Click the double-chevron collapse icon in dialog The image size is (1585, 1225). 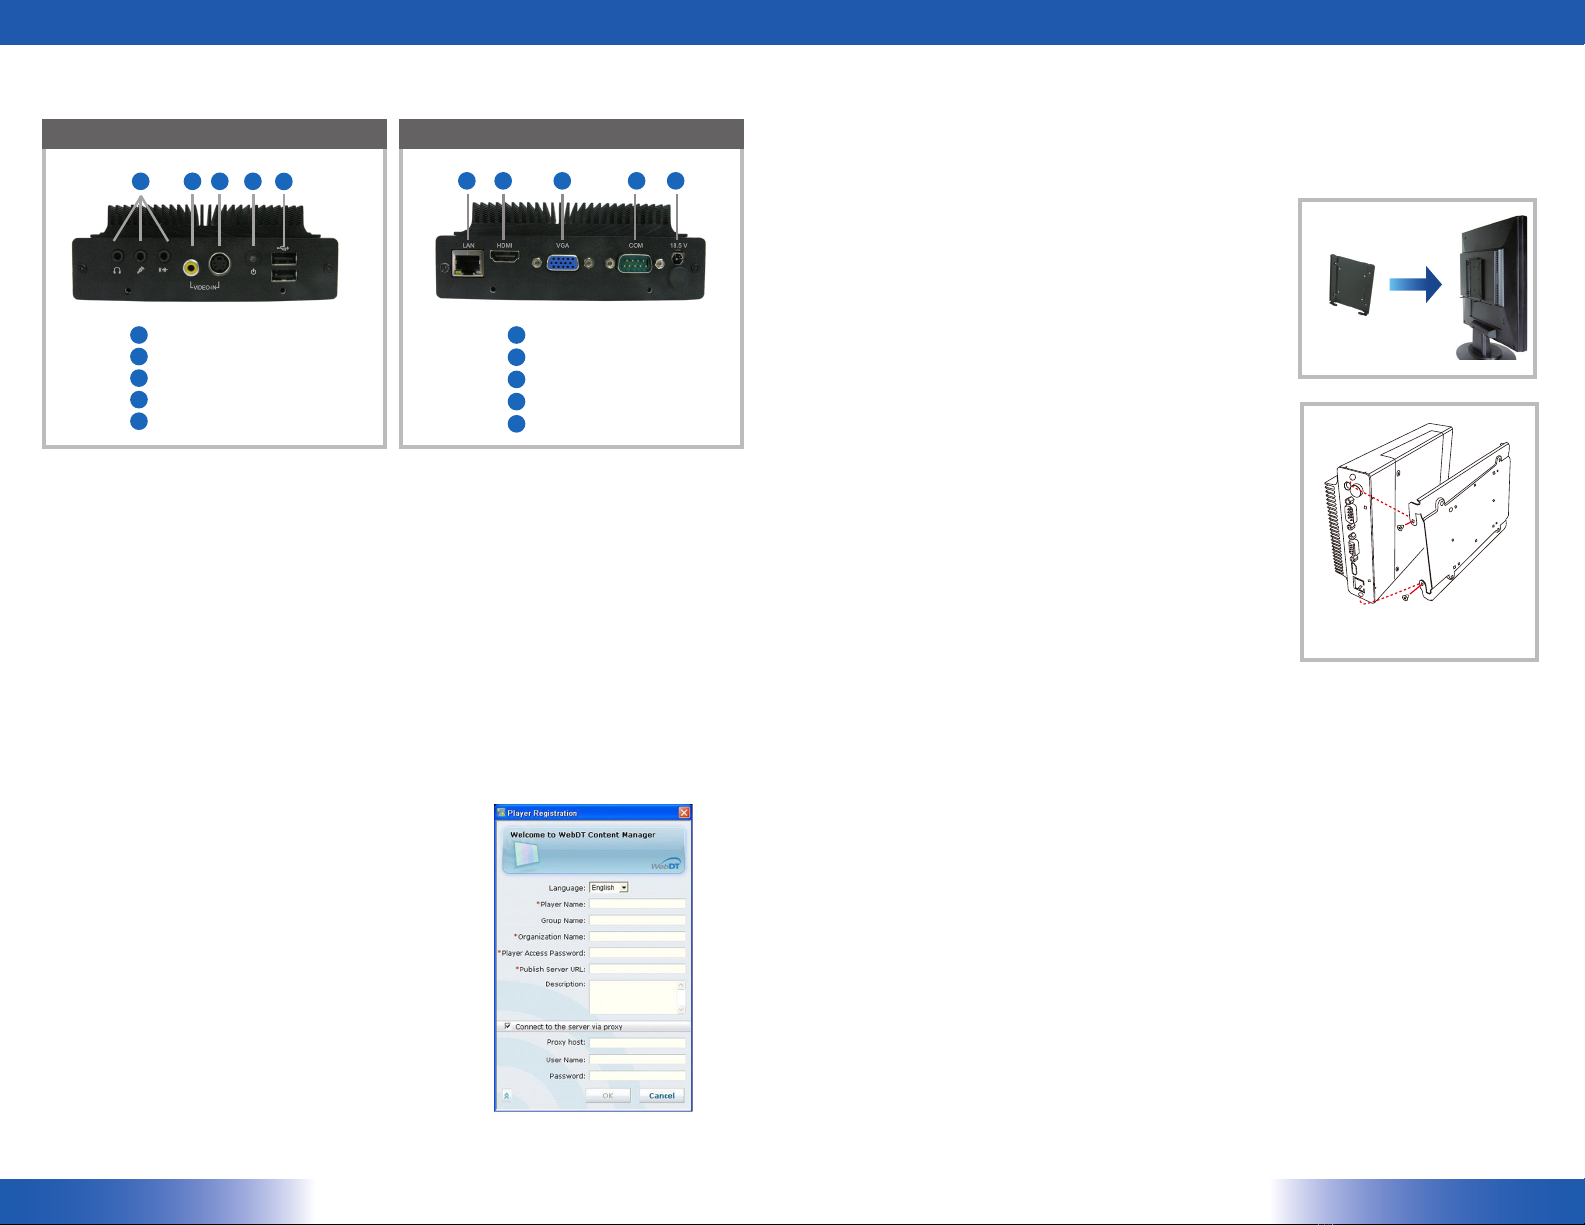point(507,1096)
